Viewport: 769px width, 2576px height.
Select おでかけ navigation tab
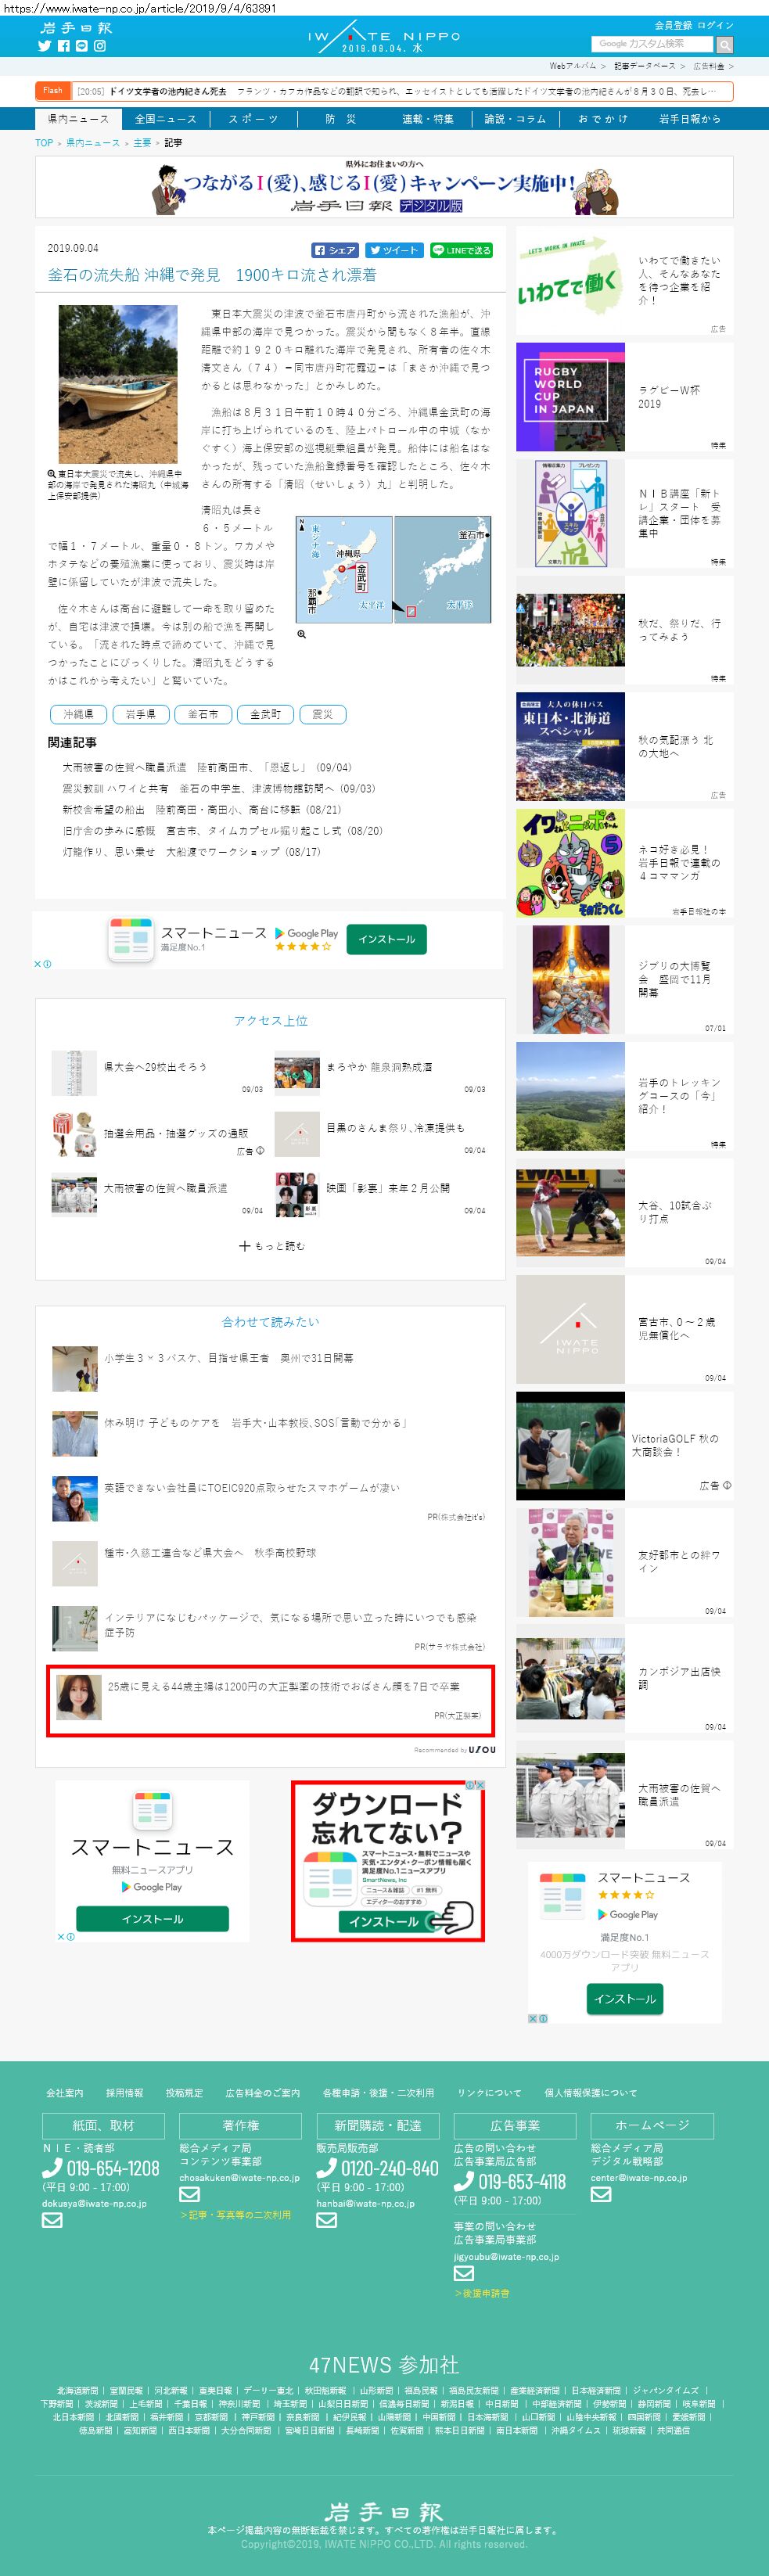click(603, 119)
